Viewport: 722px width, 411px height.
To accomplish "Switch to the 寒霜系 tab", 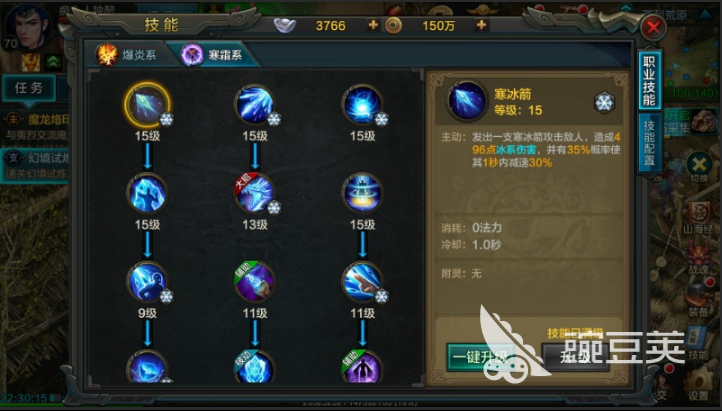I will click(213, 55).
